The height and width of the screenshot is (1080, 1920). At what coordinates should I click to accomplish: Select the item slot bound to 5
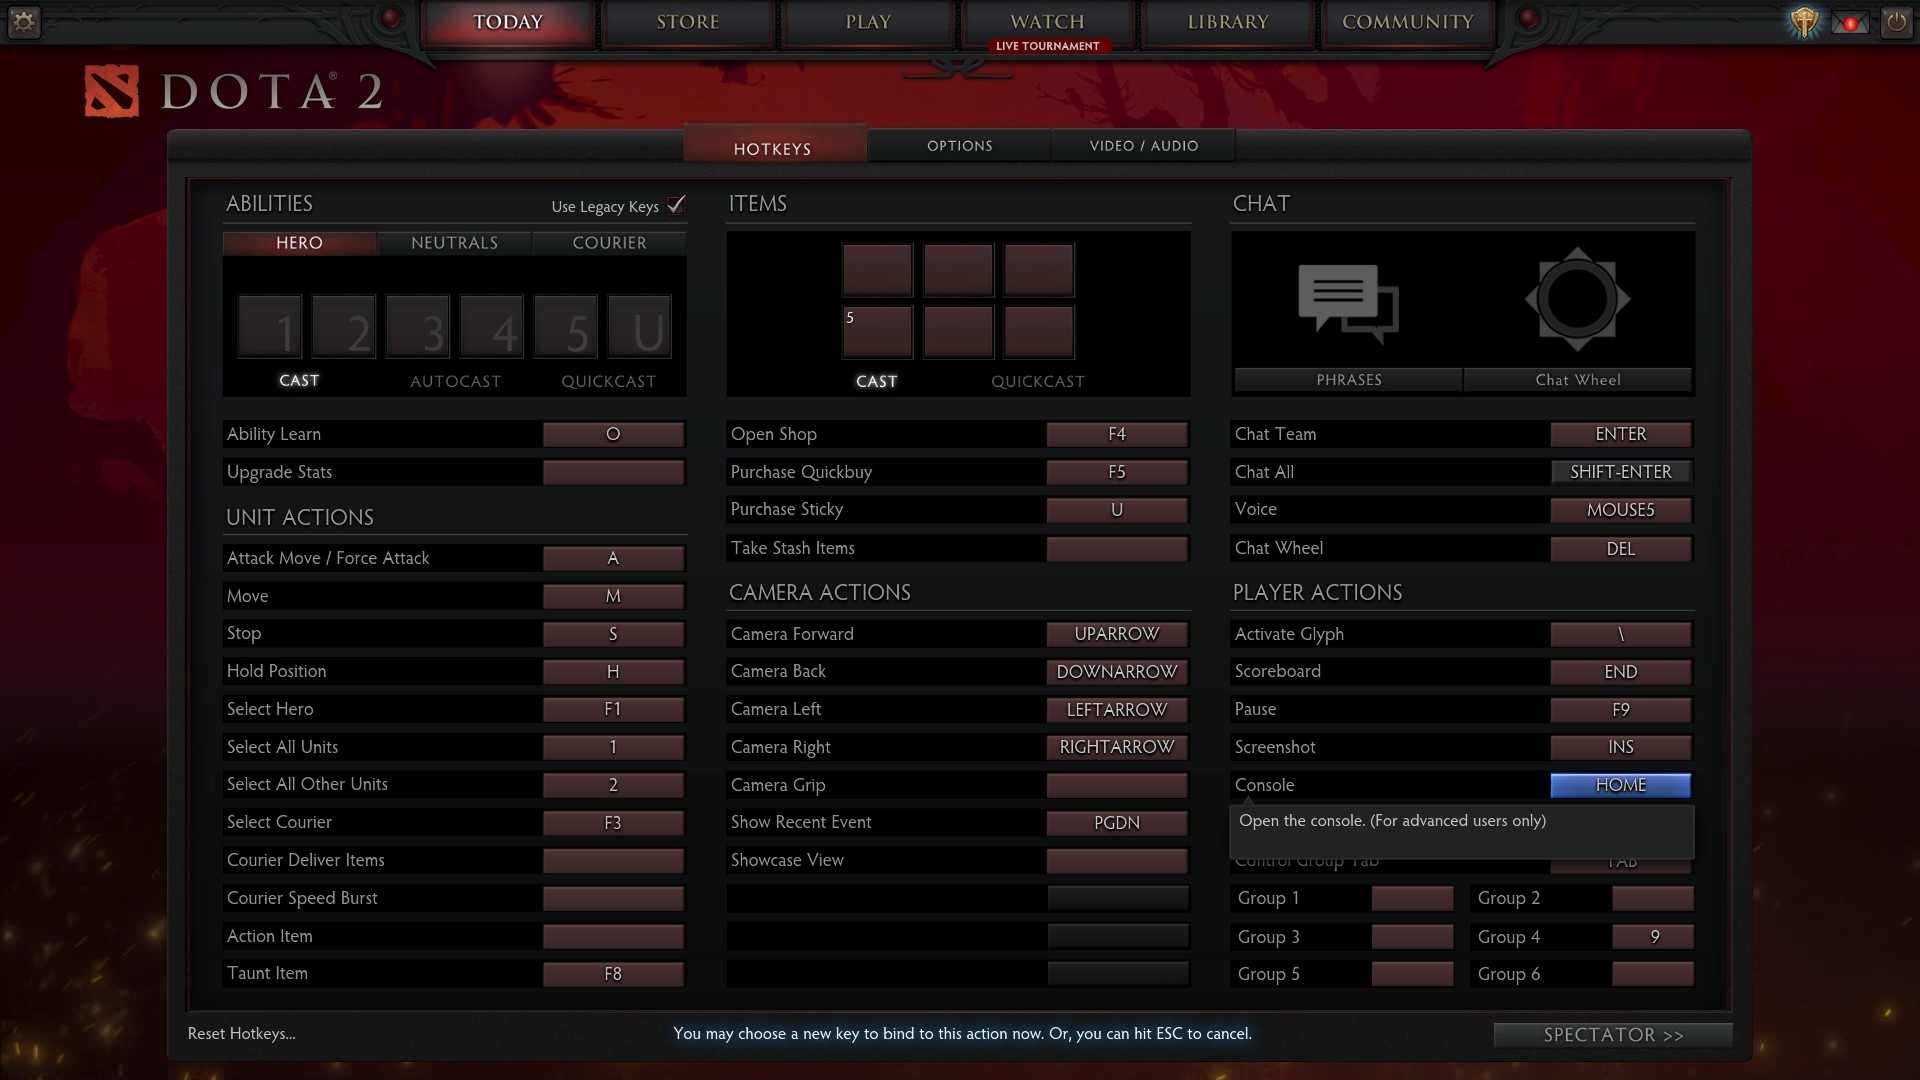[x=877, y=332]
